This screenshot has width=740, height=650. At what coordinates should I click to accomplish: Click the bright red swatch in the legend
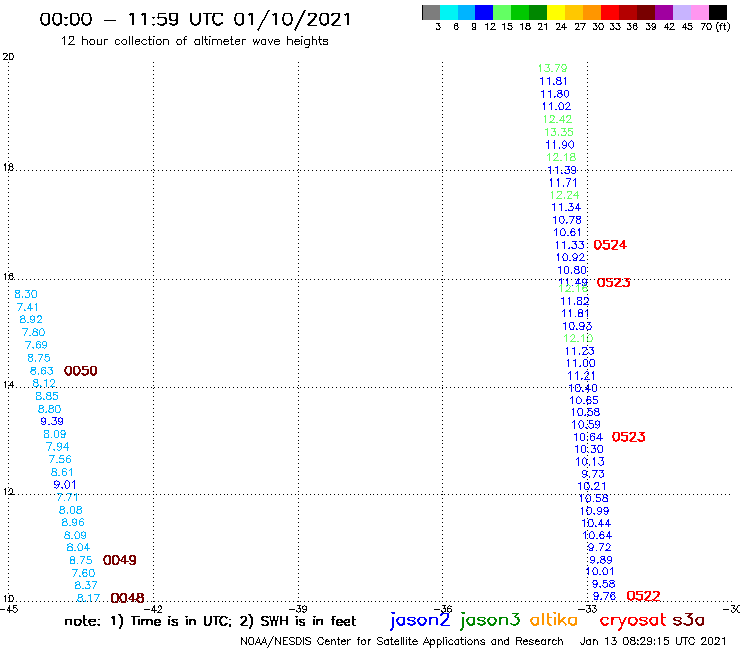coord(610,12)
